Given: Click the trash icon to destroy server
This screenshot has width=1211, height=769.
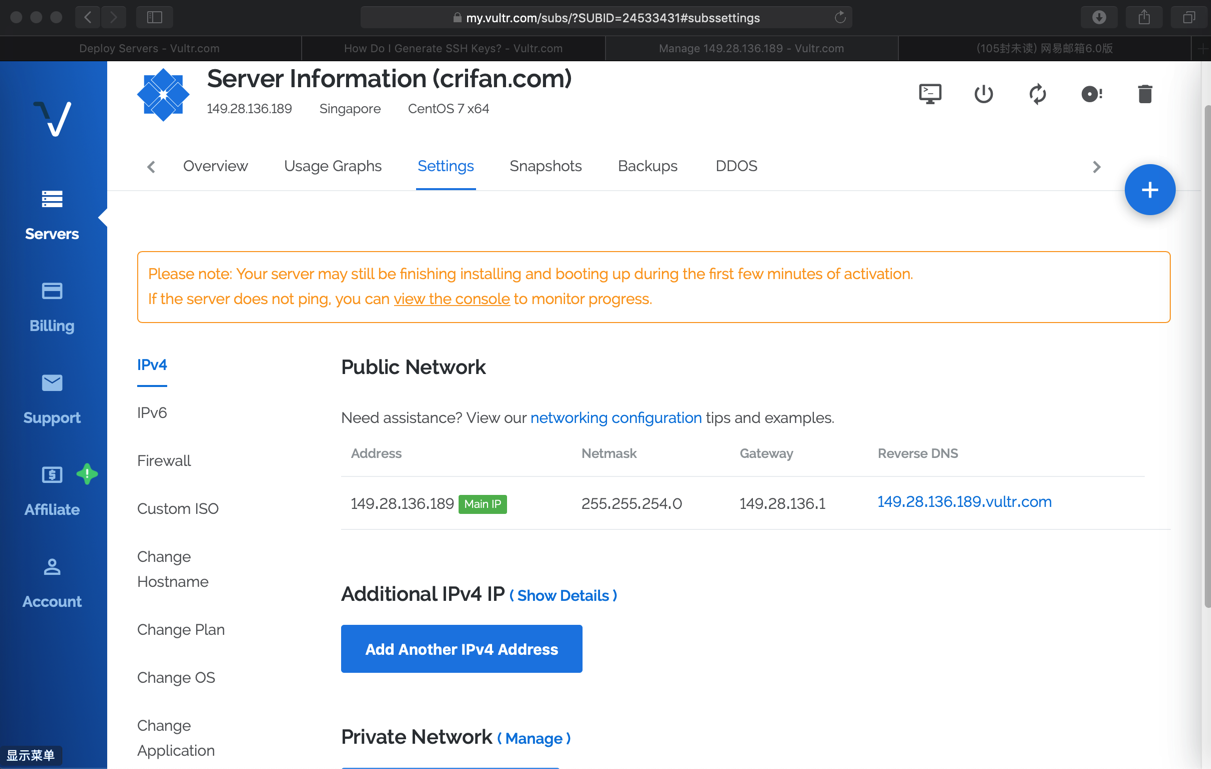Looking at the screenshot, I should click(1145, 94).
